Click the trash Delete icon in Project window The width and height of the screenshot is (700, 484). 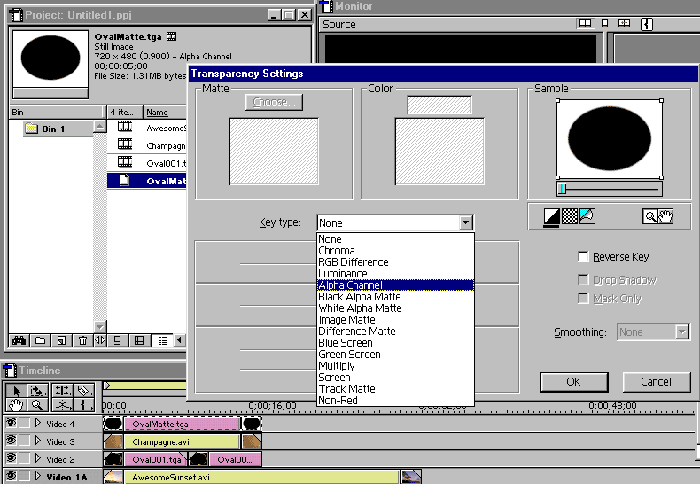[83, 341]
